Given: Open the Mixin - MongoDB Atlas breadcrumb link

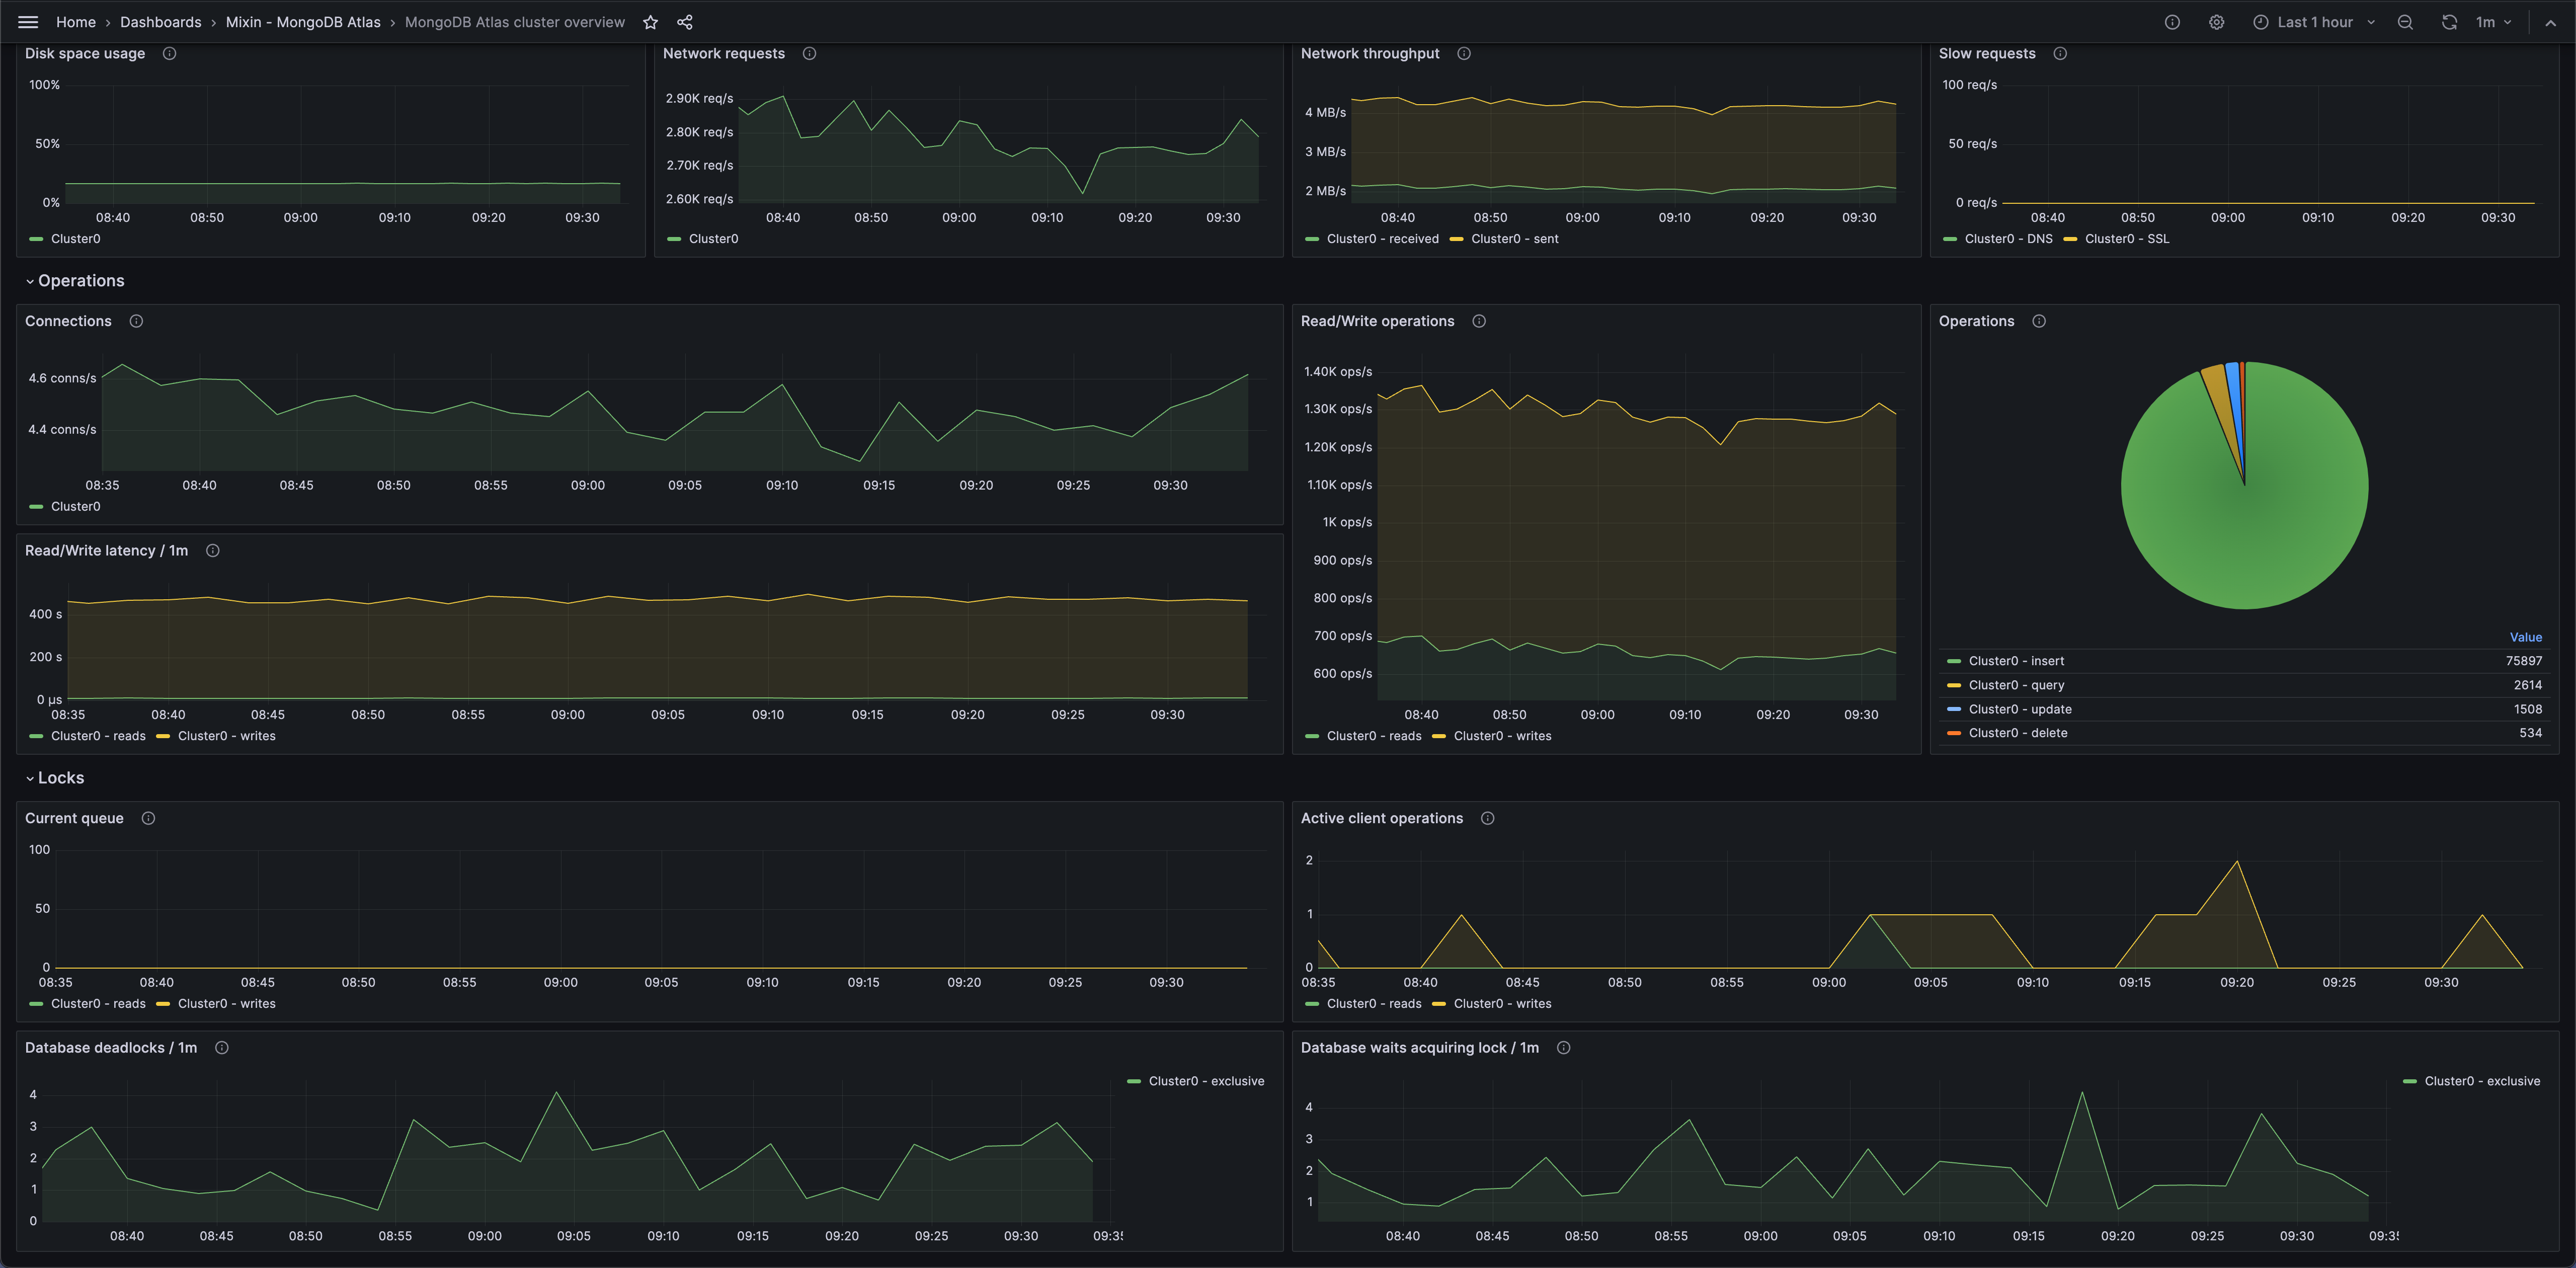Looking at the screenshot, I should [302, 21].
